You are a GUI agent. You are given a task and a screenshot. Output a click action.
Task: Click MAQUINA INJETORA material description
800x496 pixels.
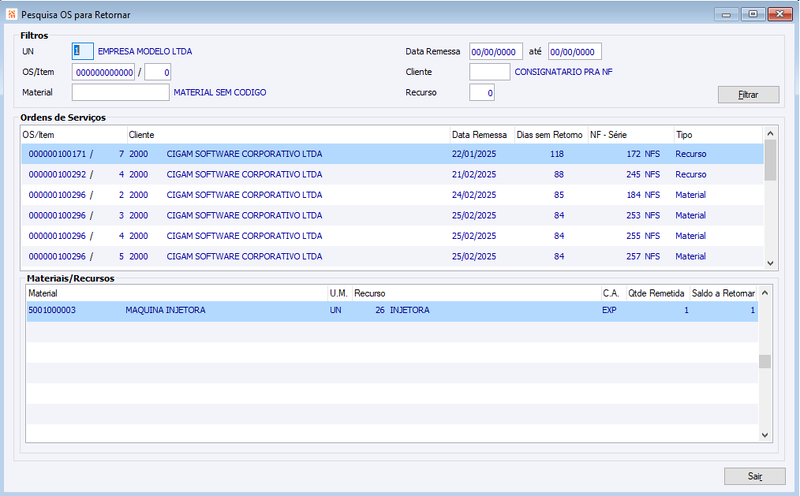click(x=165, y=310)
